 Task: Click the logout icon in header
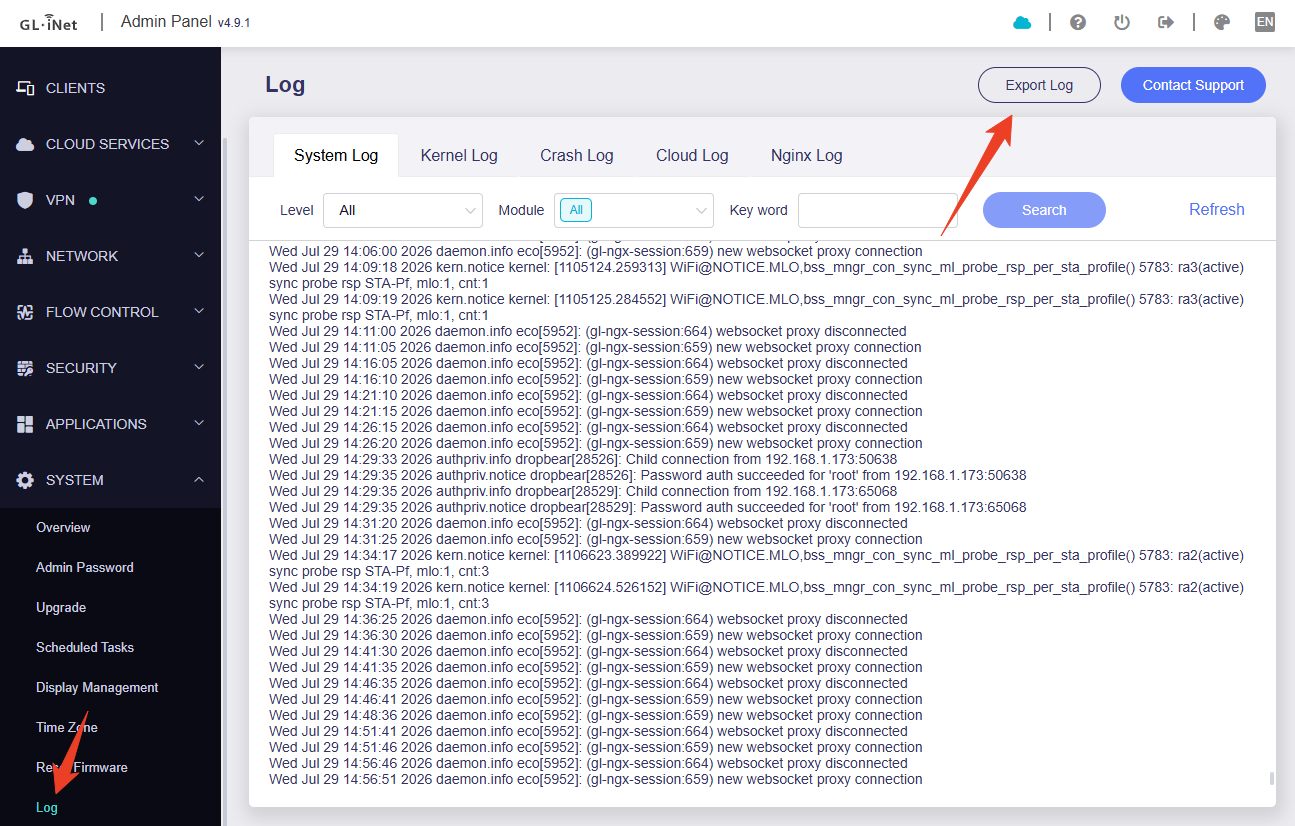click(1166, 22)
